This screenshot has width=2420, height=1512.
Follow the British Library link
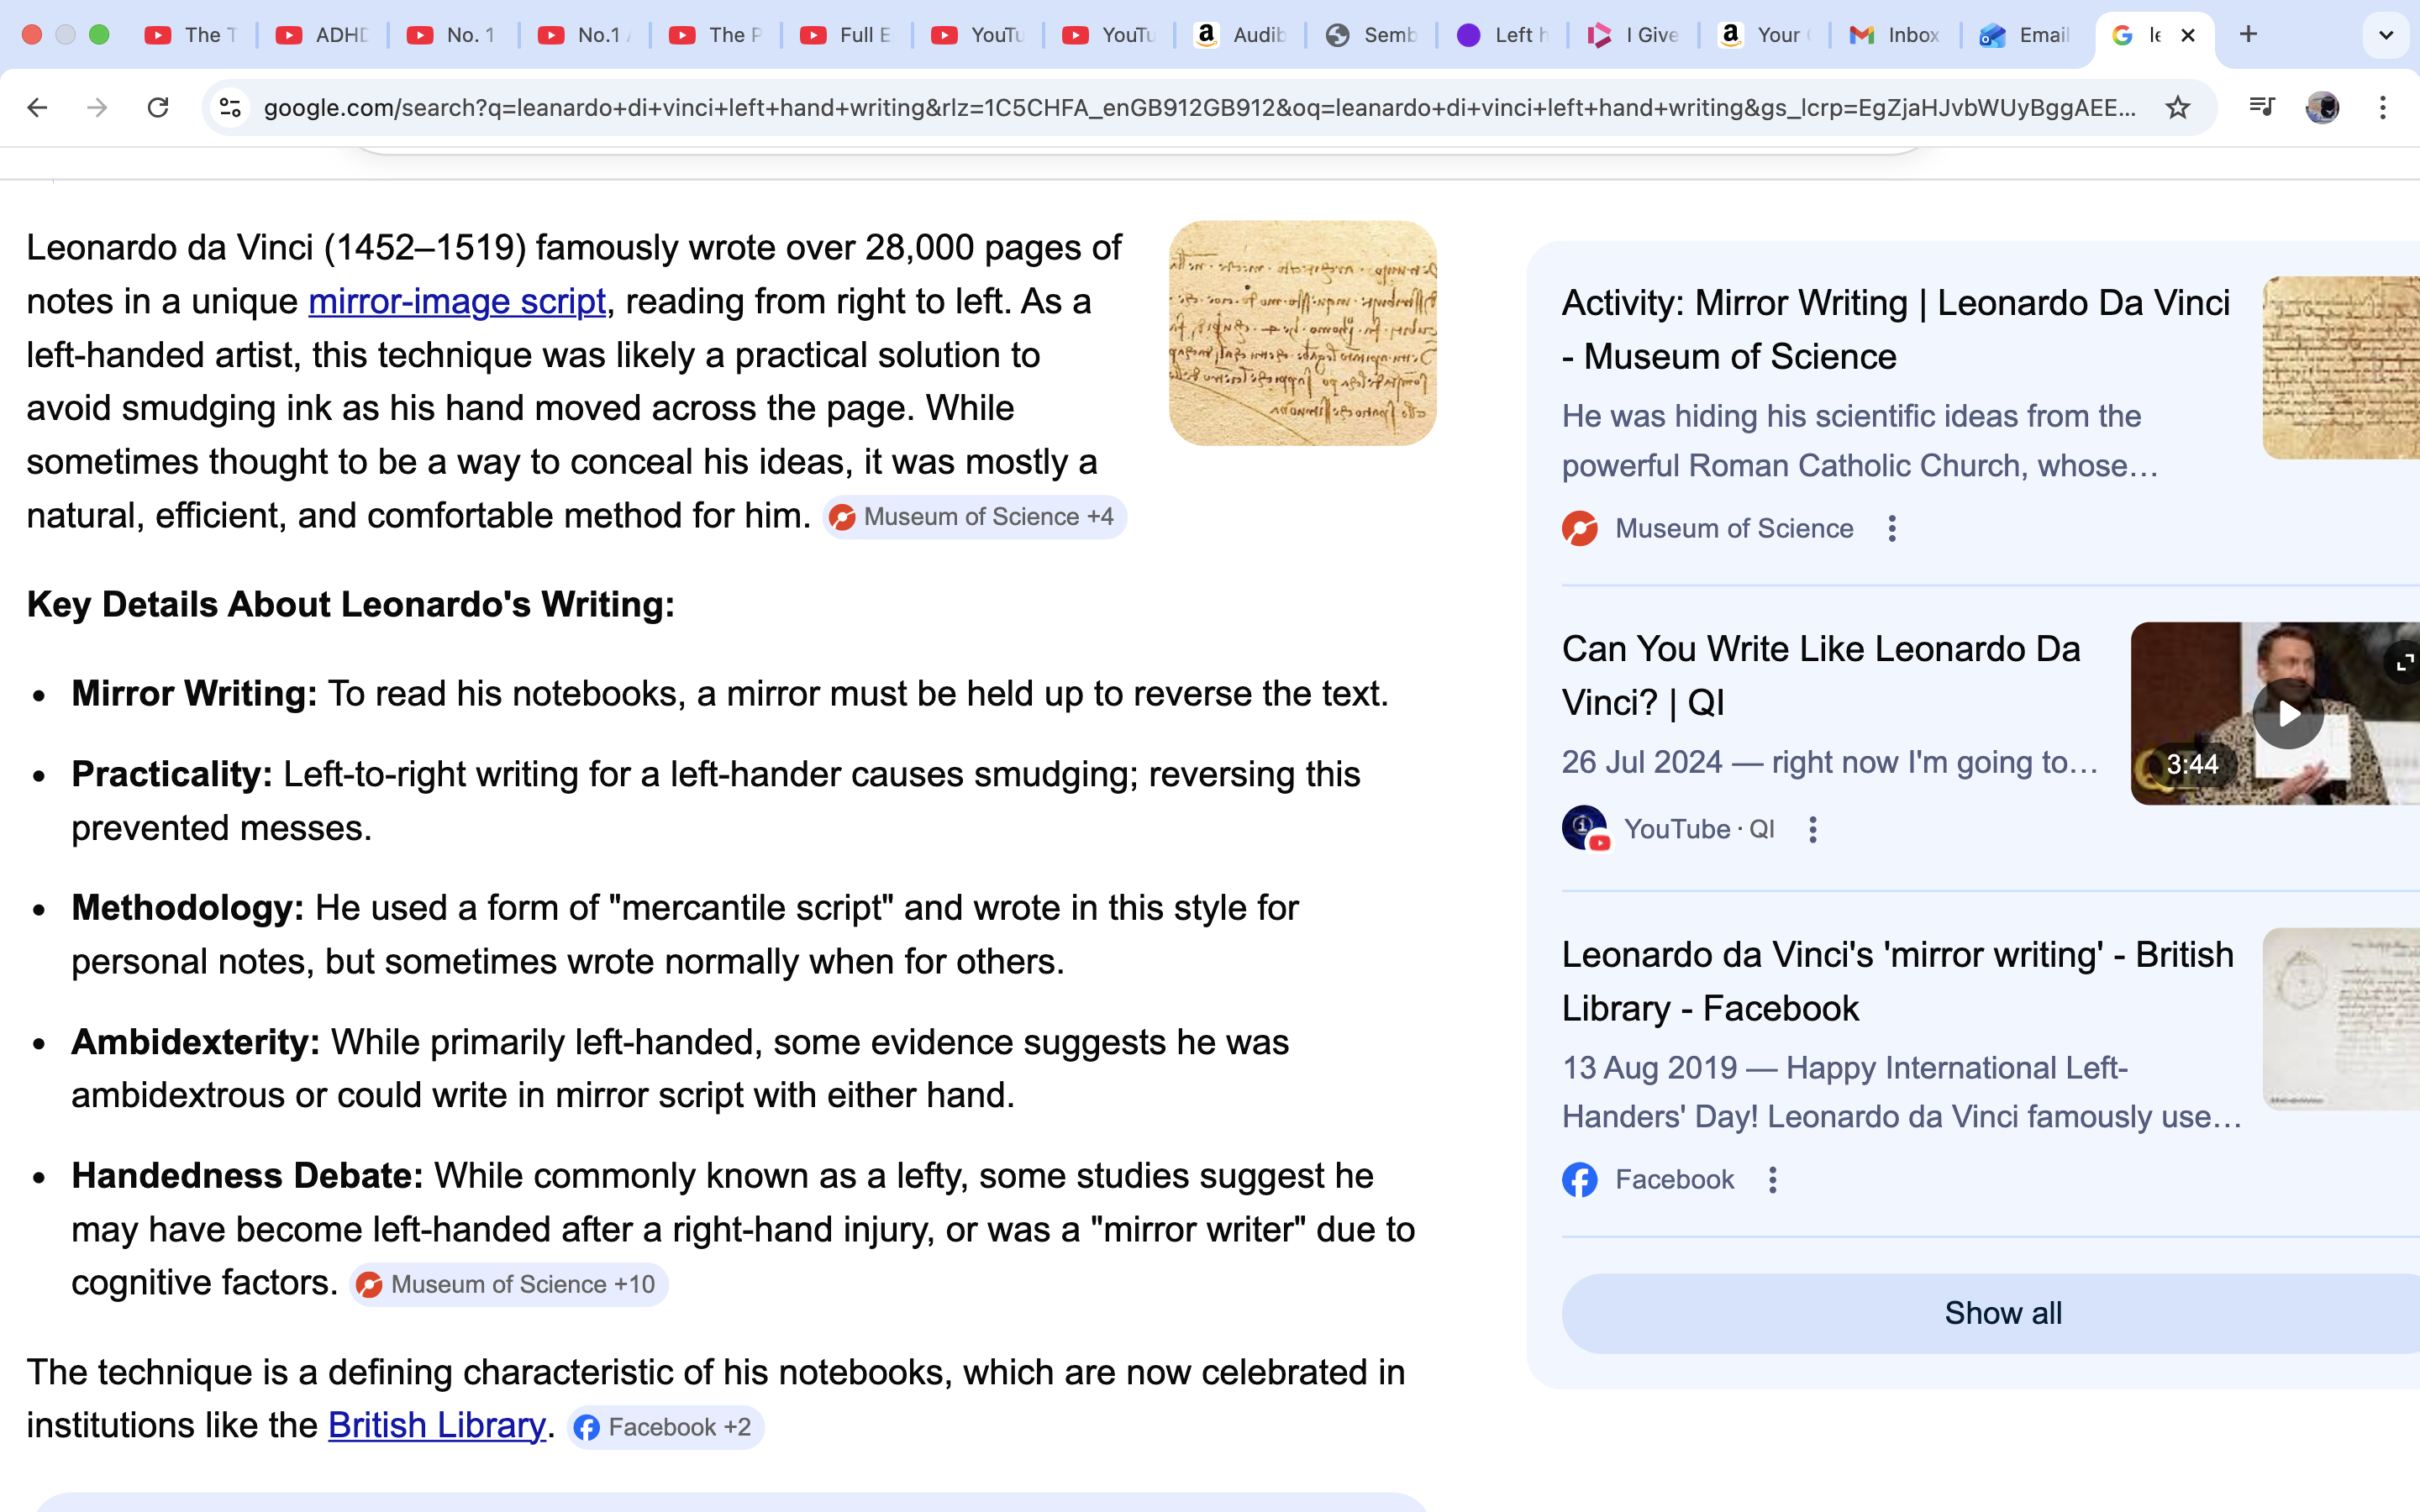tap(436, 1425)
